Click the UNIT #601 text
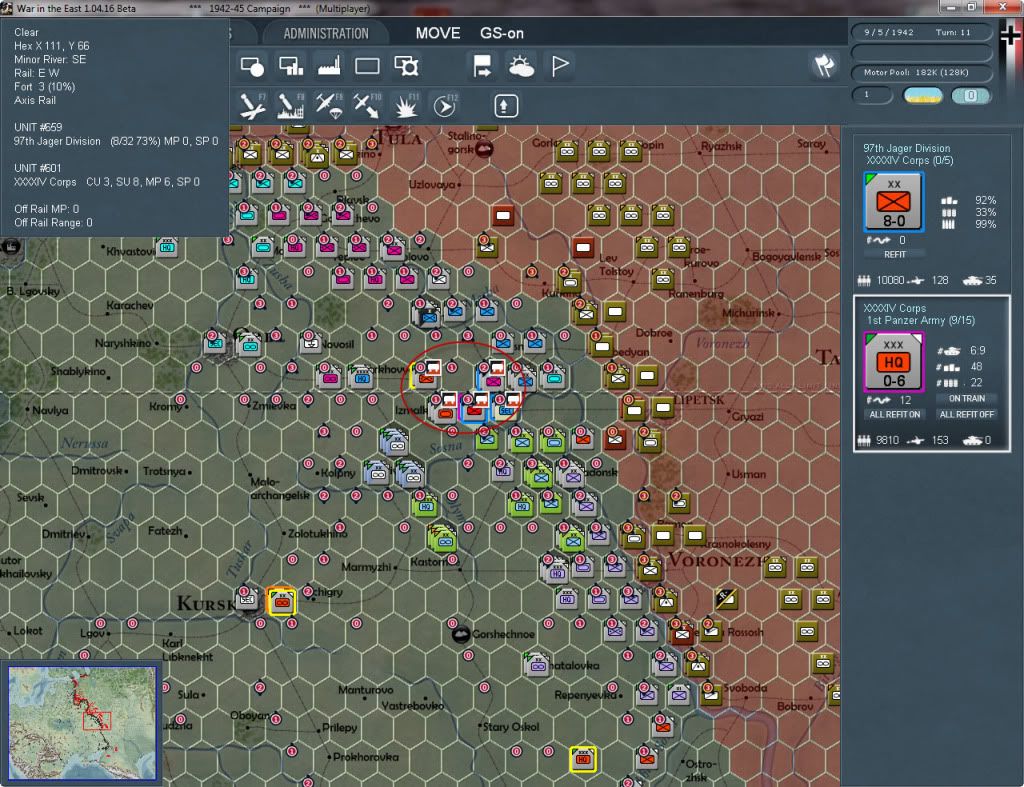Viewport: 1024px width, 787px height. point(37,168)
